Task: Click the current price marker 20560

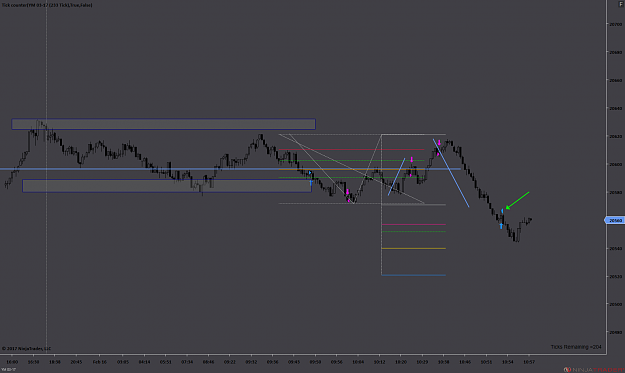Action: (614, 220)
